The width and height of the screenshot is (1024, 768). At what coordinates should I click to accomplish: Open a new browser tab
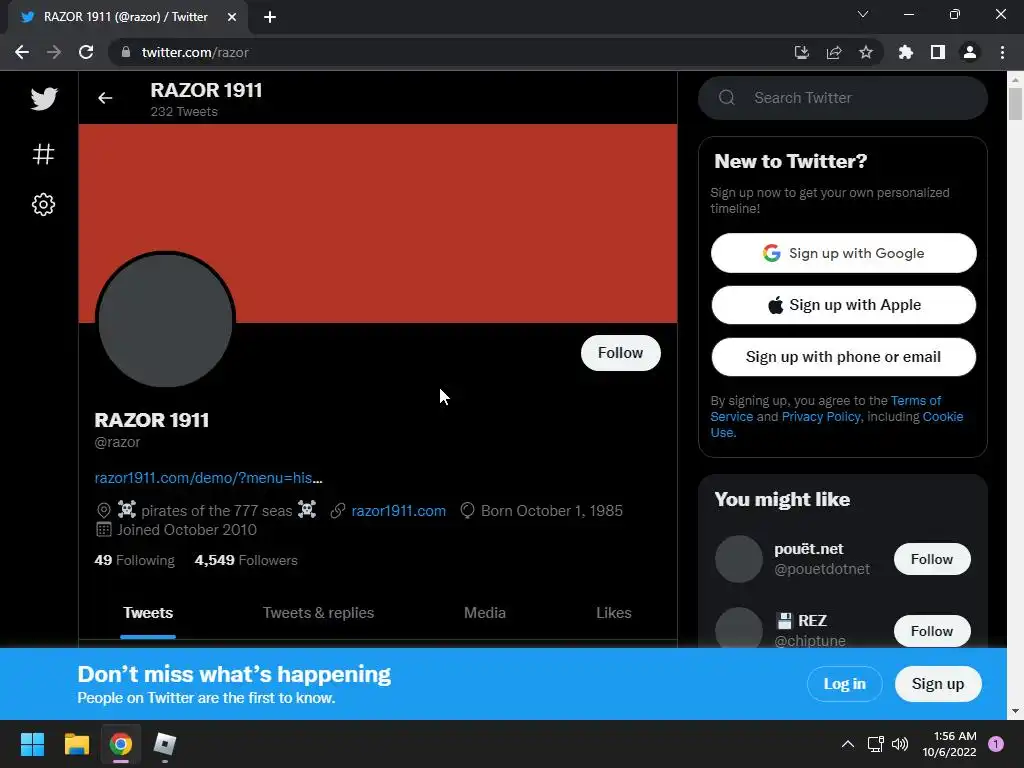click(270, 17)
